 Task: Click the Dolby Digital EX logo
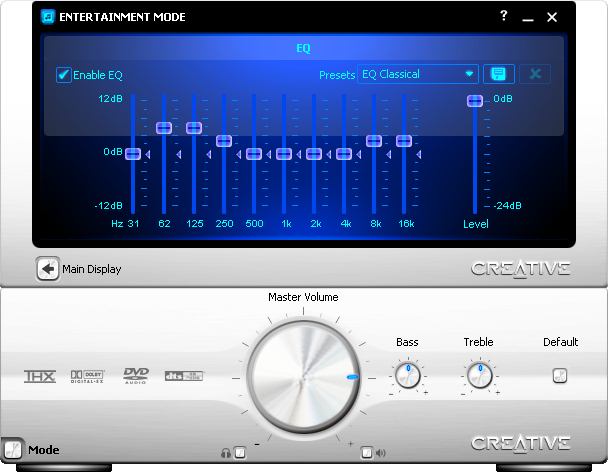tap(87, 376)
